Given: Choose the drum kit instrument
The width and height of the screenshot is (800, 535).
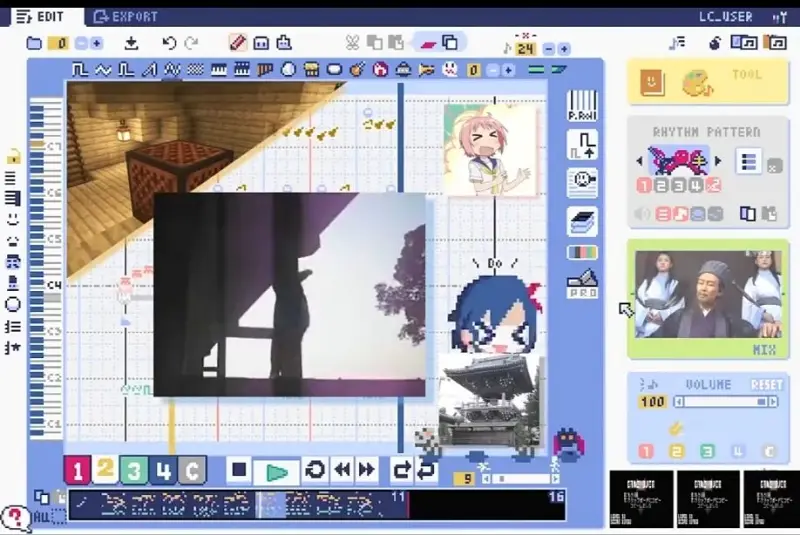Looking at the screenshot, I should click(311, 69).
